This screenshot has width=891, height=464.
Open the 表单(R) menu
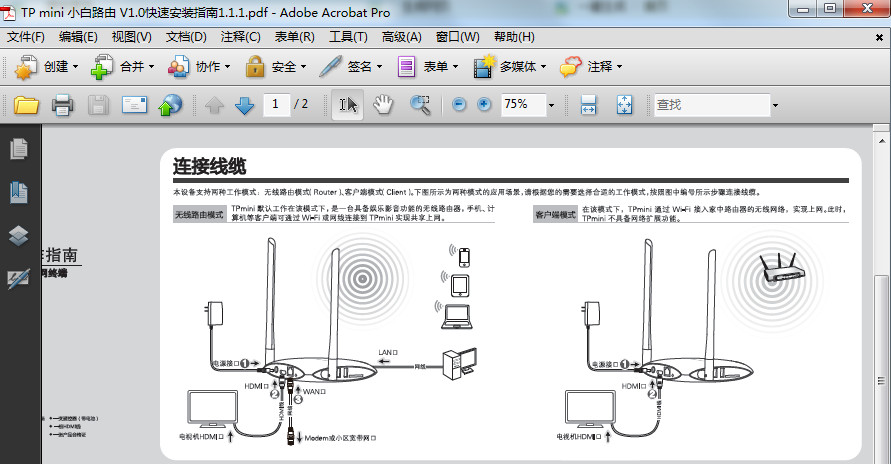click(x=294, y=37)
